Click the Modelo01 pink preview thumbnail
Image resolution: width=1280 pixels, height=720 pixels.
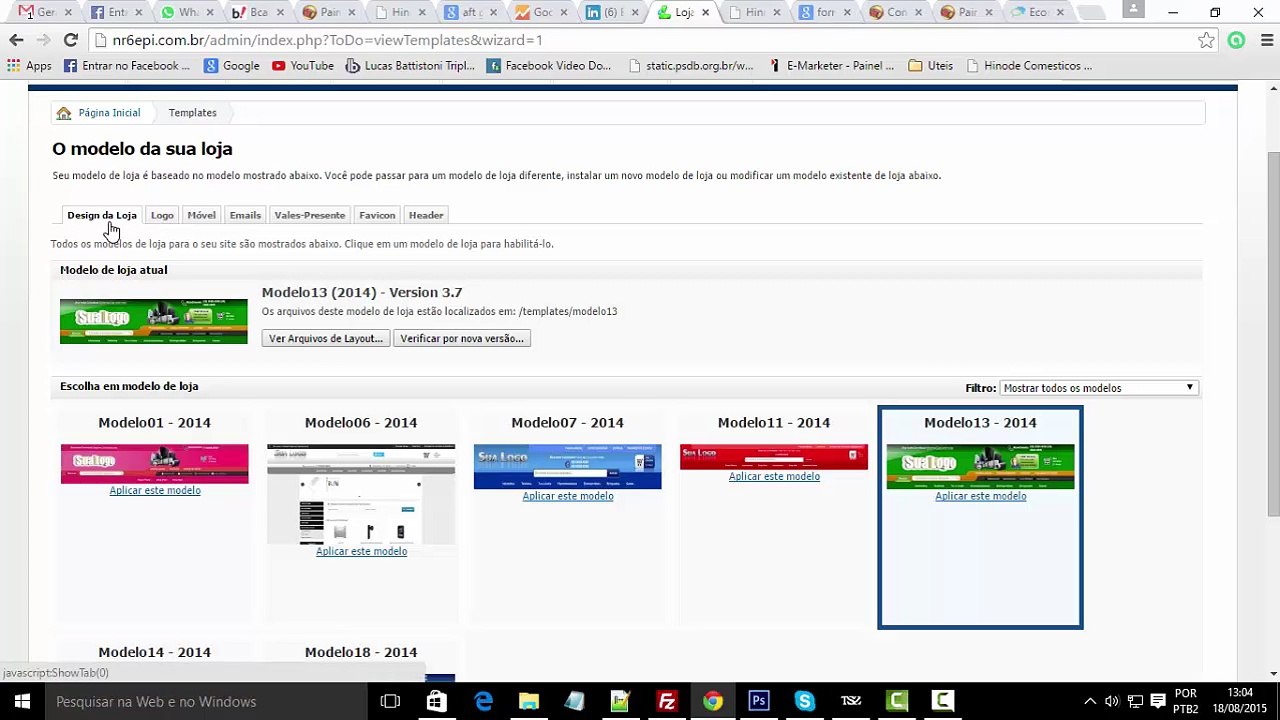pos(155,464)
